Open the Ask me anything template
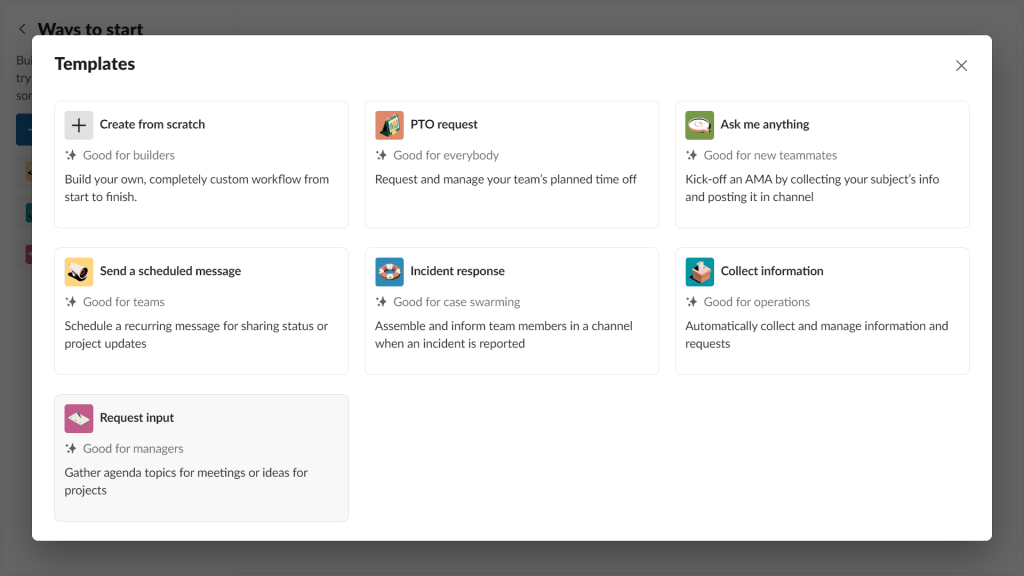Screen dimensions: 1024x576 [822, 164]
